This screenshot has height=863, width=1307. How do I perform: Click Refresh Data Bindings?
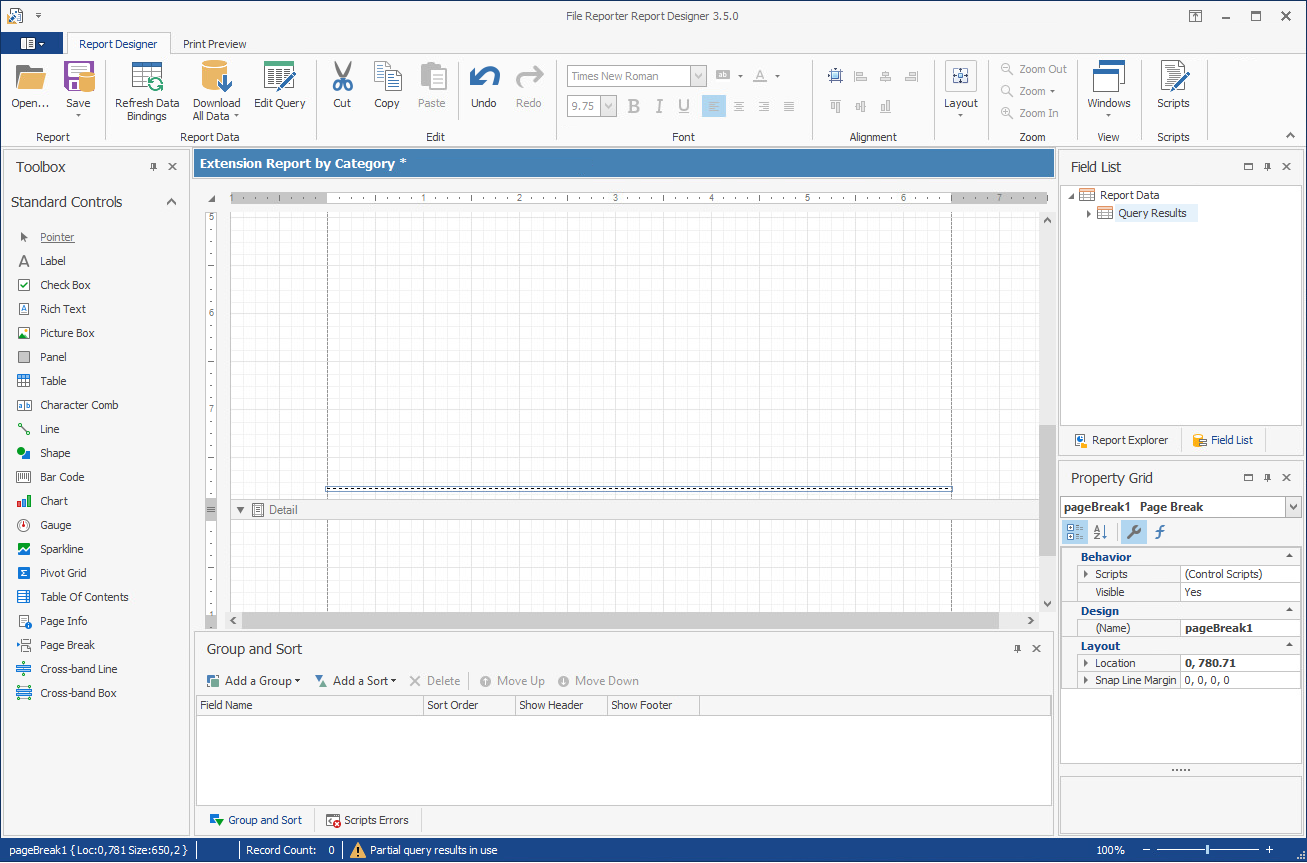point(146,90)
